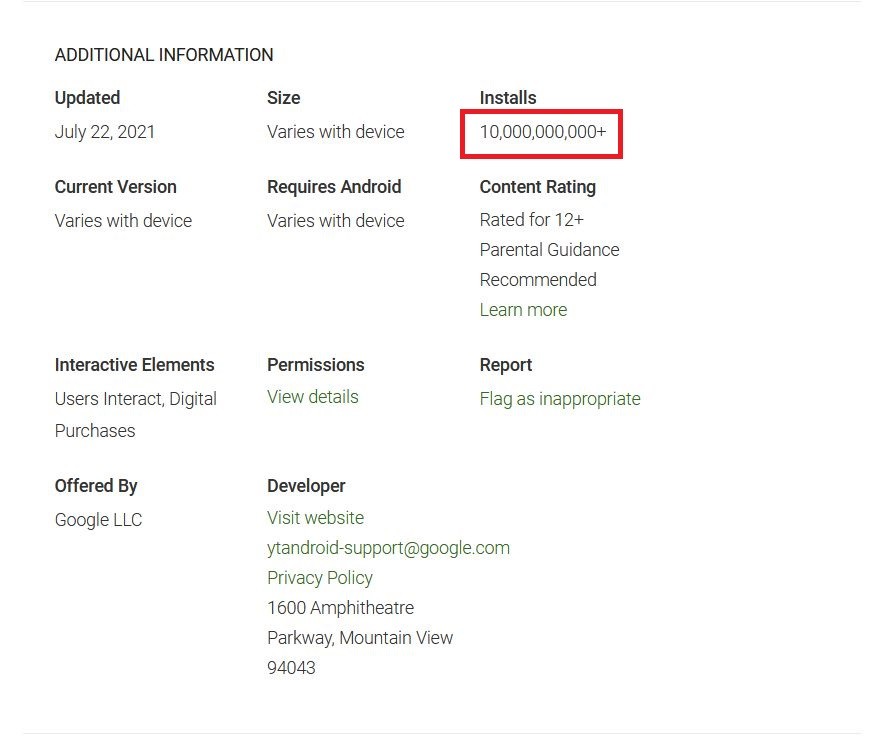The height and width of the screenshot is (741, 881).
Task: Click the Size label
Action: coord(283,98)
